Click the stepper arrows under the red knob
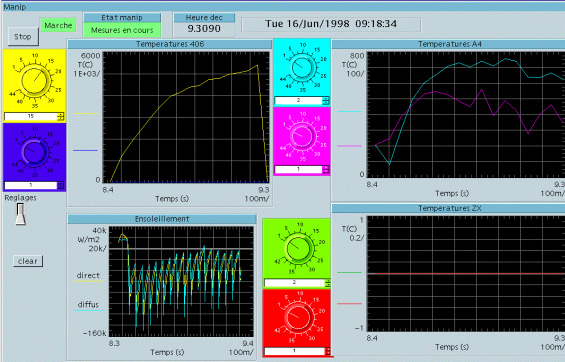This screenshot has width=565, height=362. (x=328, y=351)
